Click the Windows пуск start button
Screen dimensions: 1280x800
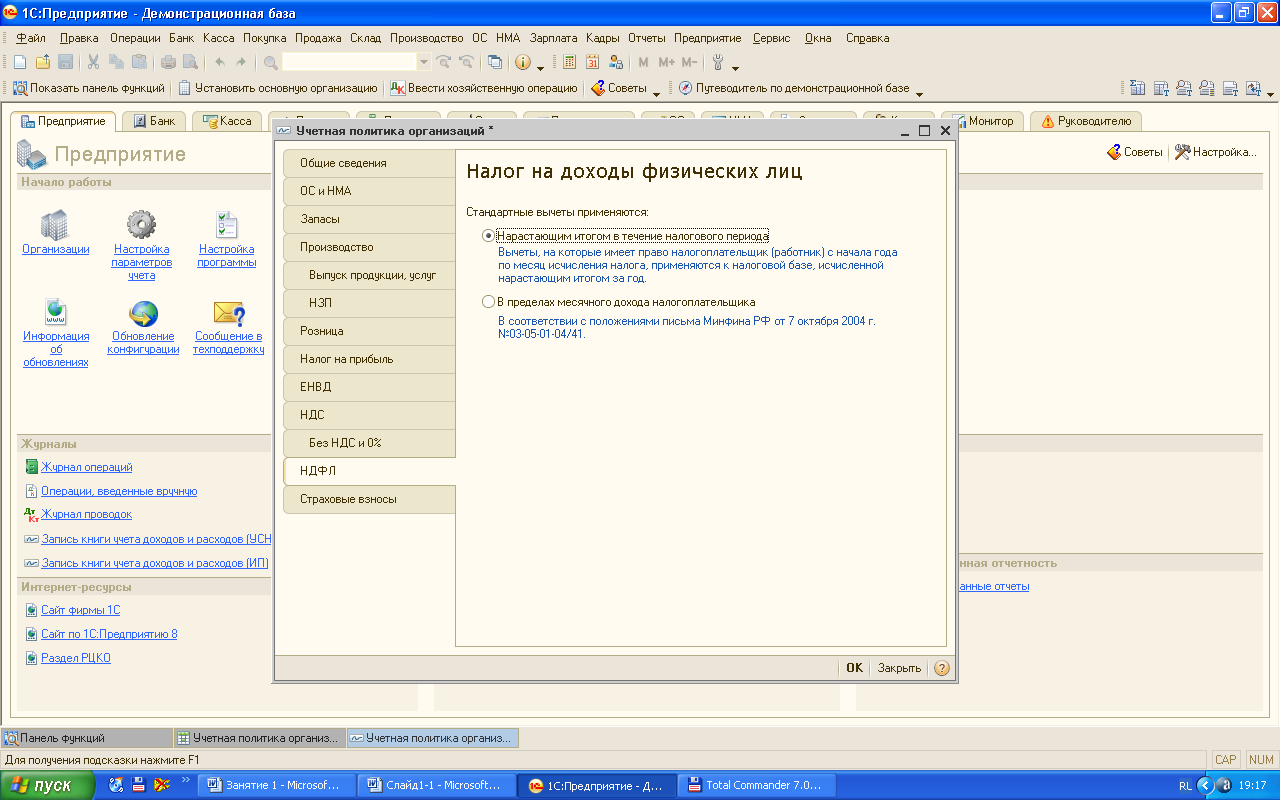coord(47,785)
